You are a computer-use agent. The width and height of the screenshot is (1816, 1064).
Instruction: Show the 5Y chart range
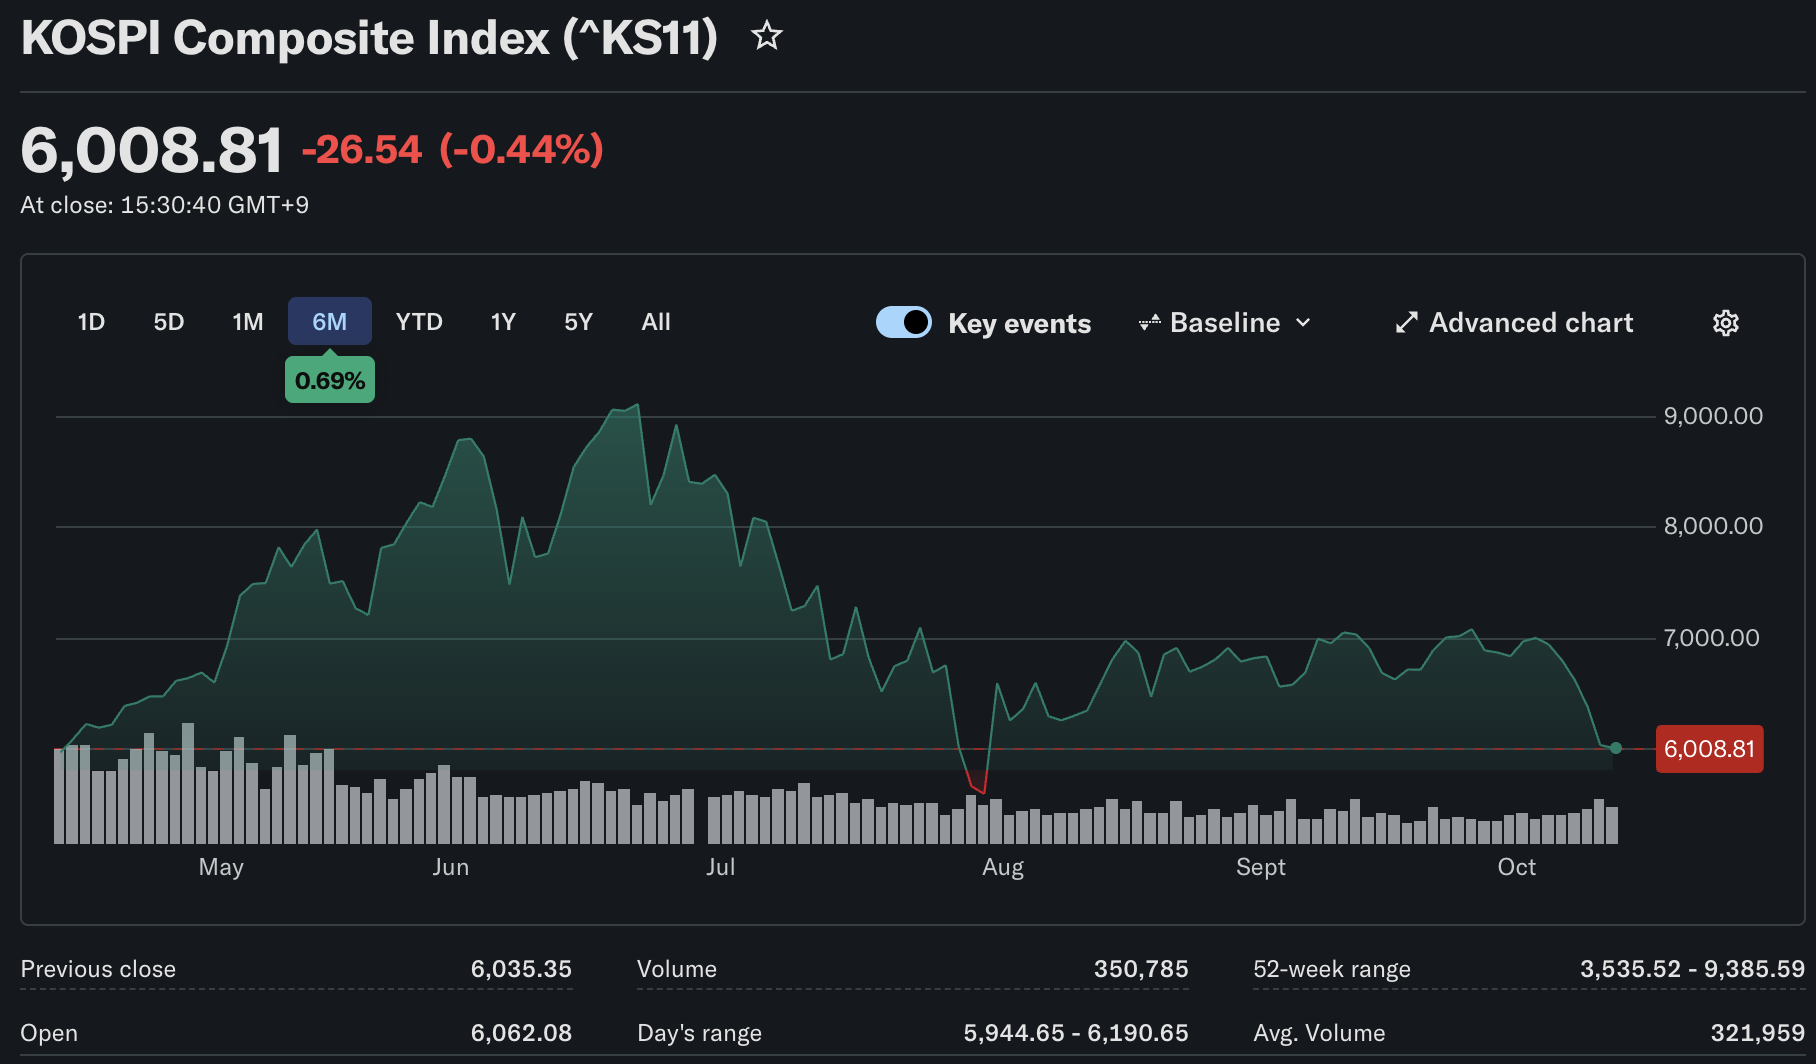pyautogui.click(x=579, y=322)
